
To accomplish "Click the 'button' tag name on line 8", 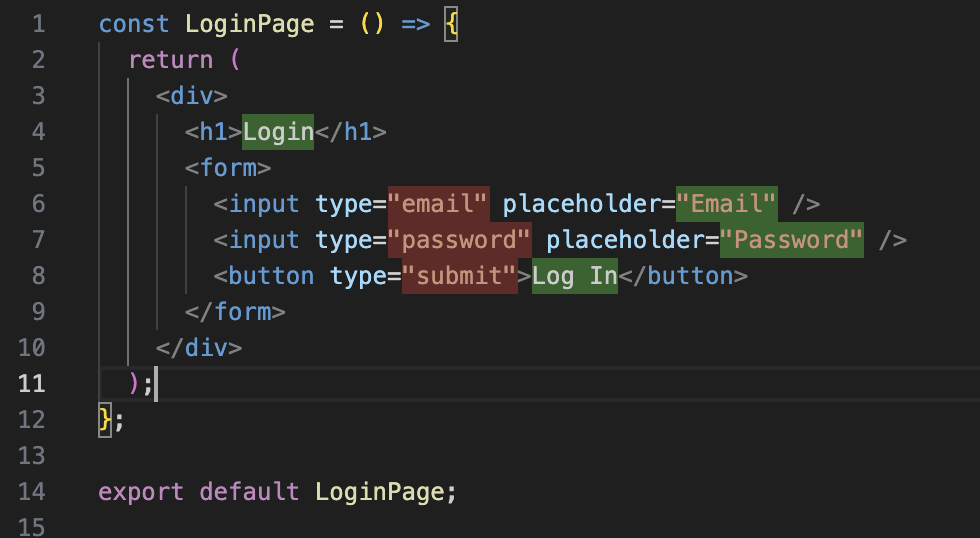I will point(271,276).
